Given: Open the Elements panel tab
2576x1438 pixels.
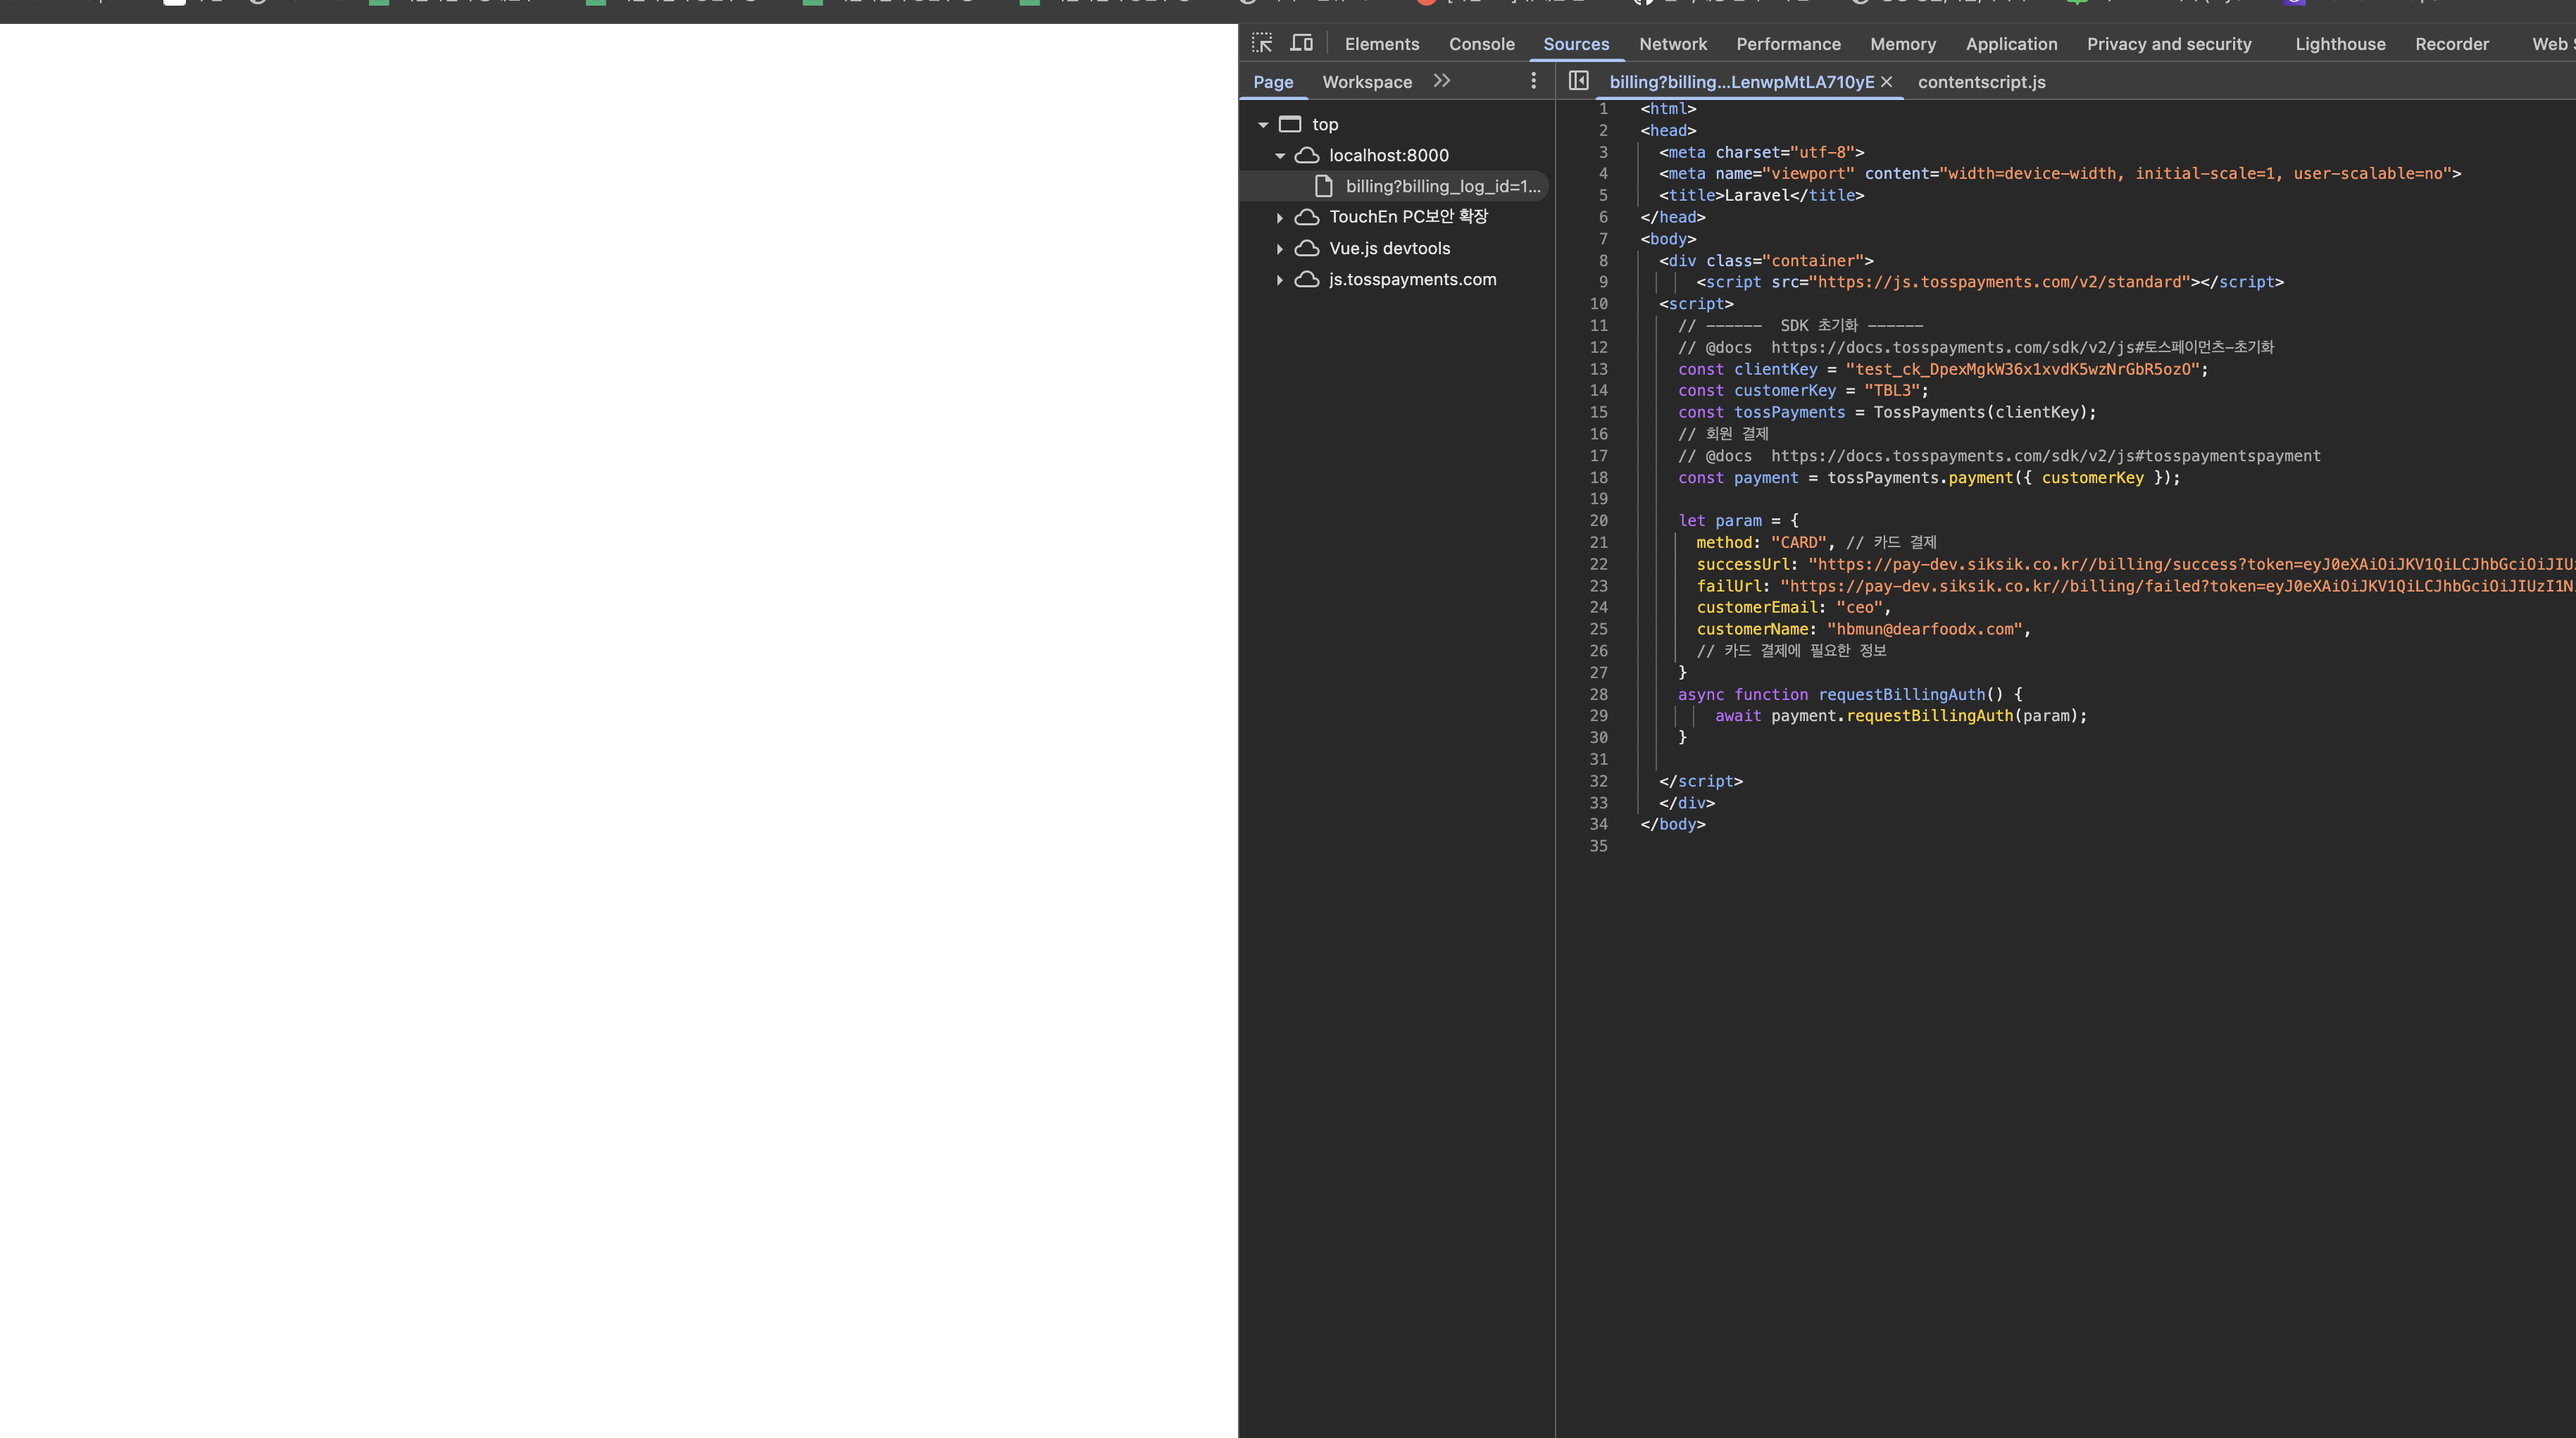Looking at the screenshot, I should [x=1382, y=44].
